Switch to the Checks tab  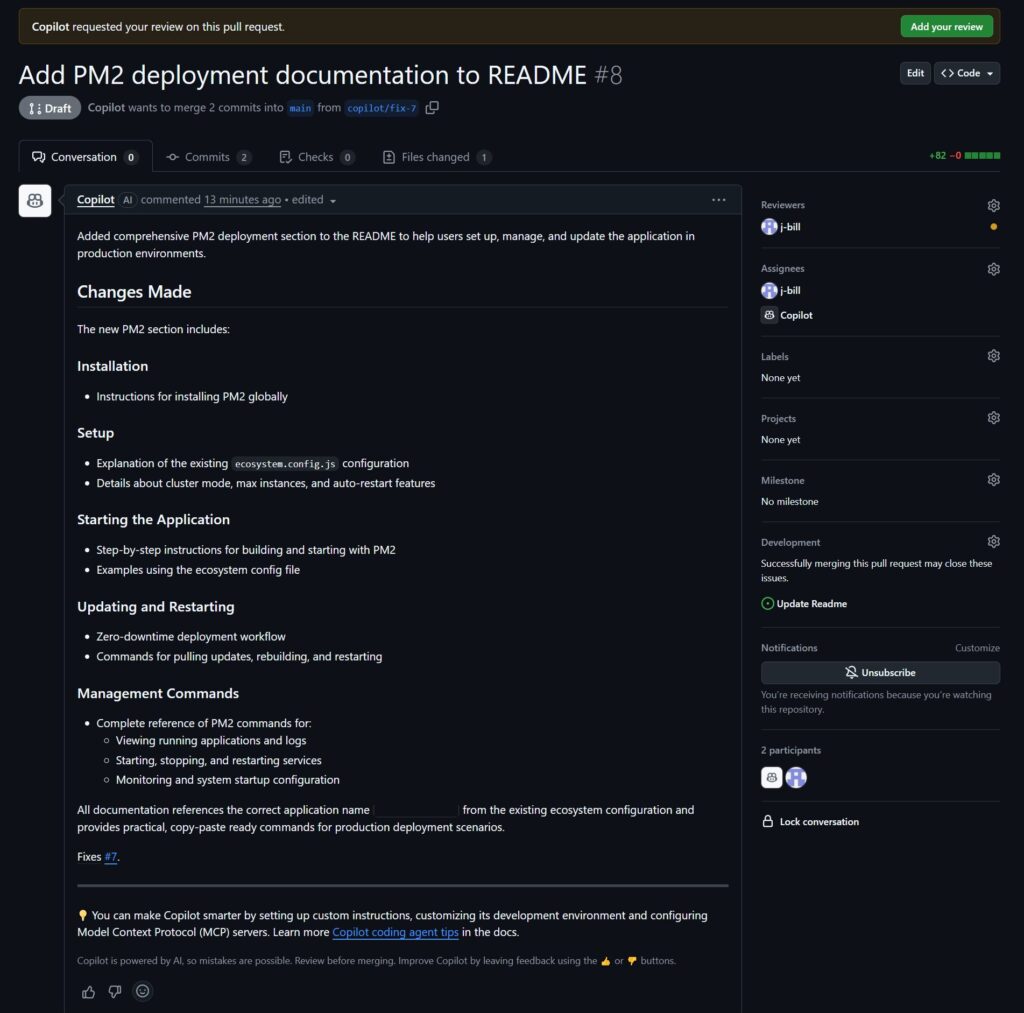pos(317,157)
